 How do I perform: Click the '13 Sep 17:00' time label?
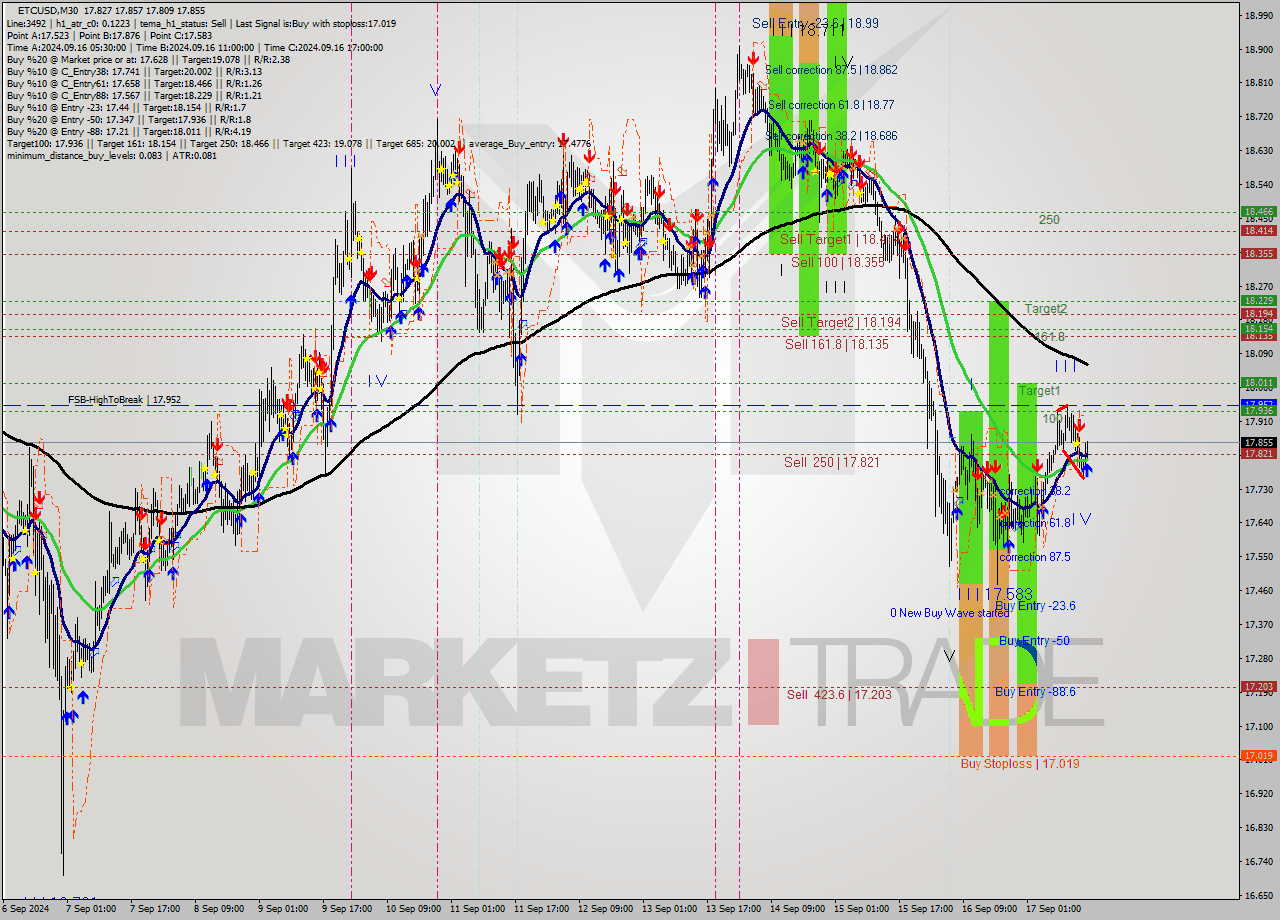731,909
